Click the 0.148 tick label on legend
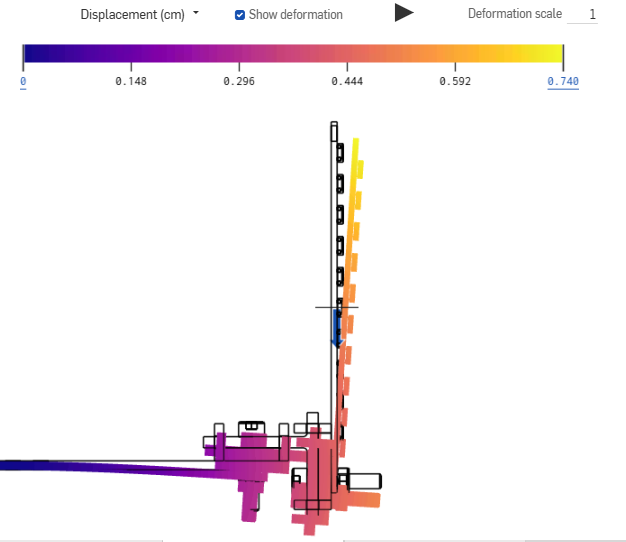The image size is (626, 542). tap(131, 81)
